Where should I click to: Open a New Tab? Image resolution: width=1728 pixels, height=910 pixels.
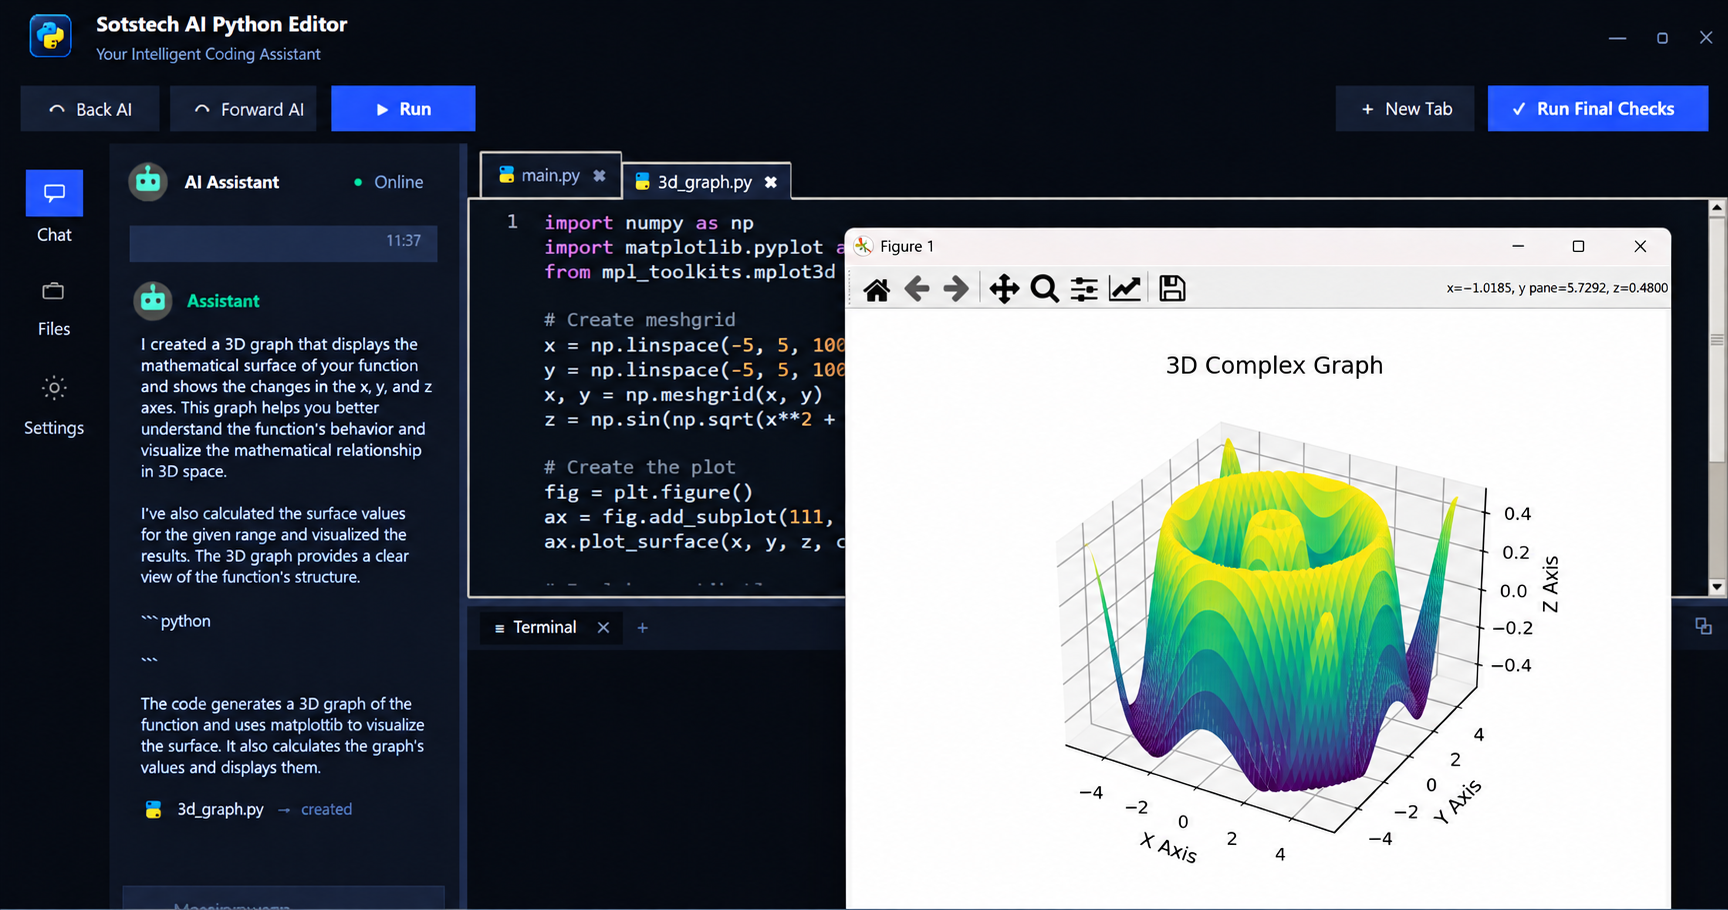click(x=1405, y=109)
